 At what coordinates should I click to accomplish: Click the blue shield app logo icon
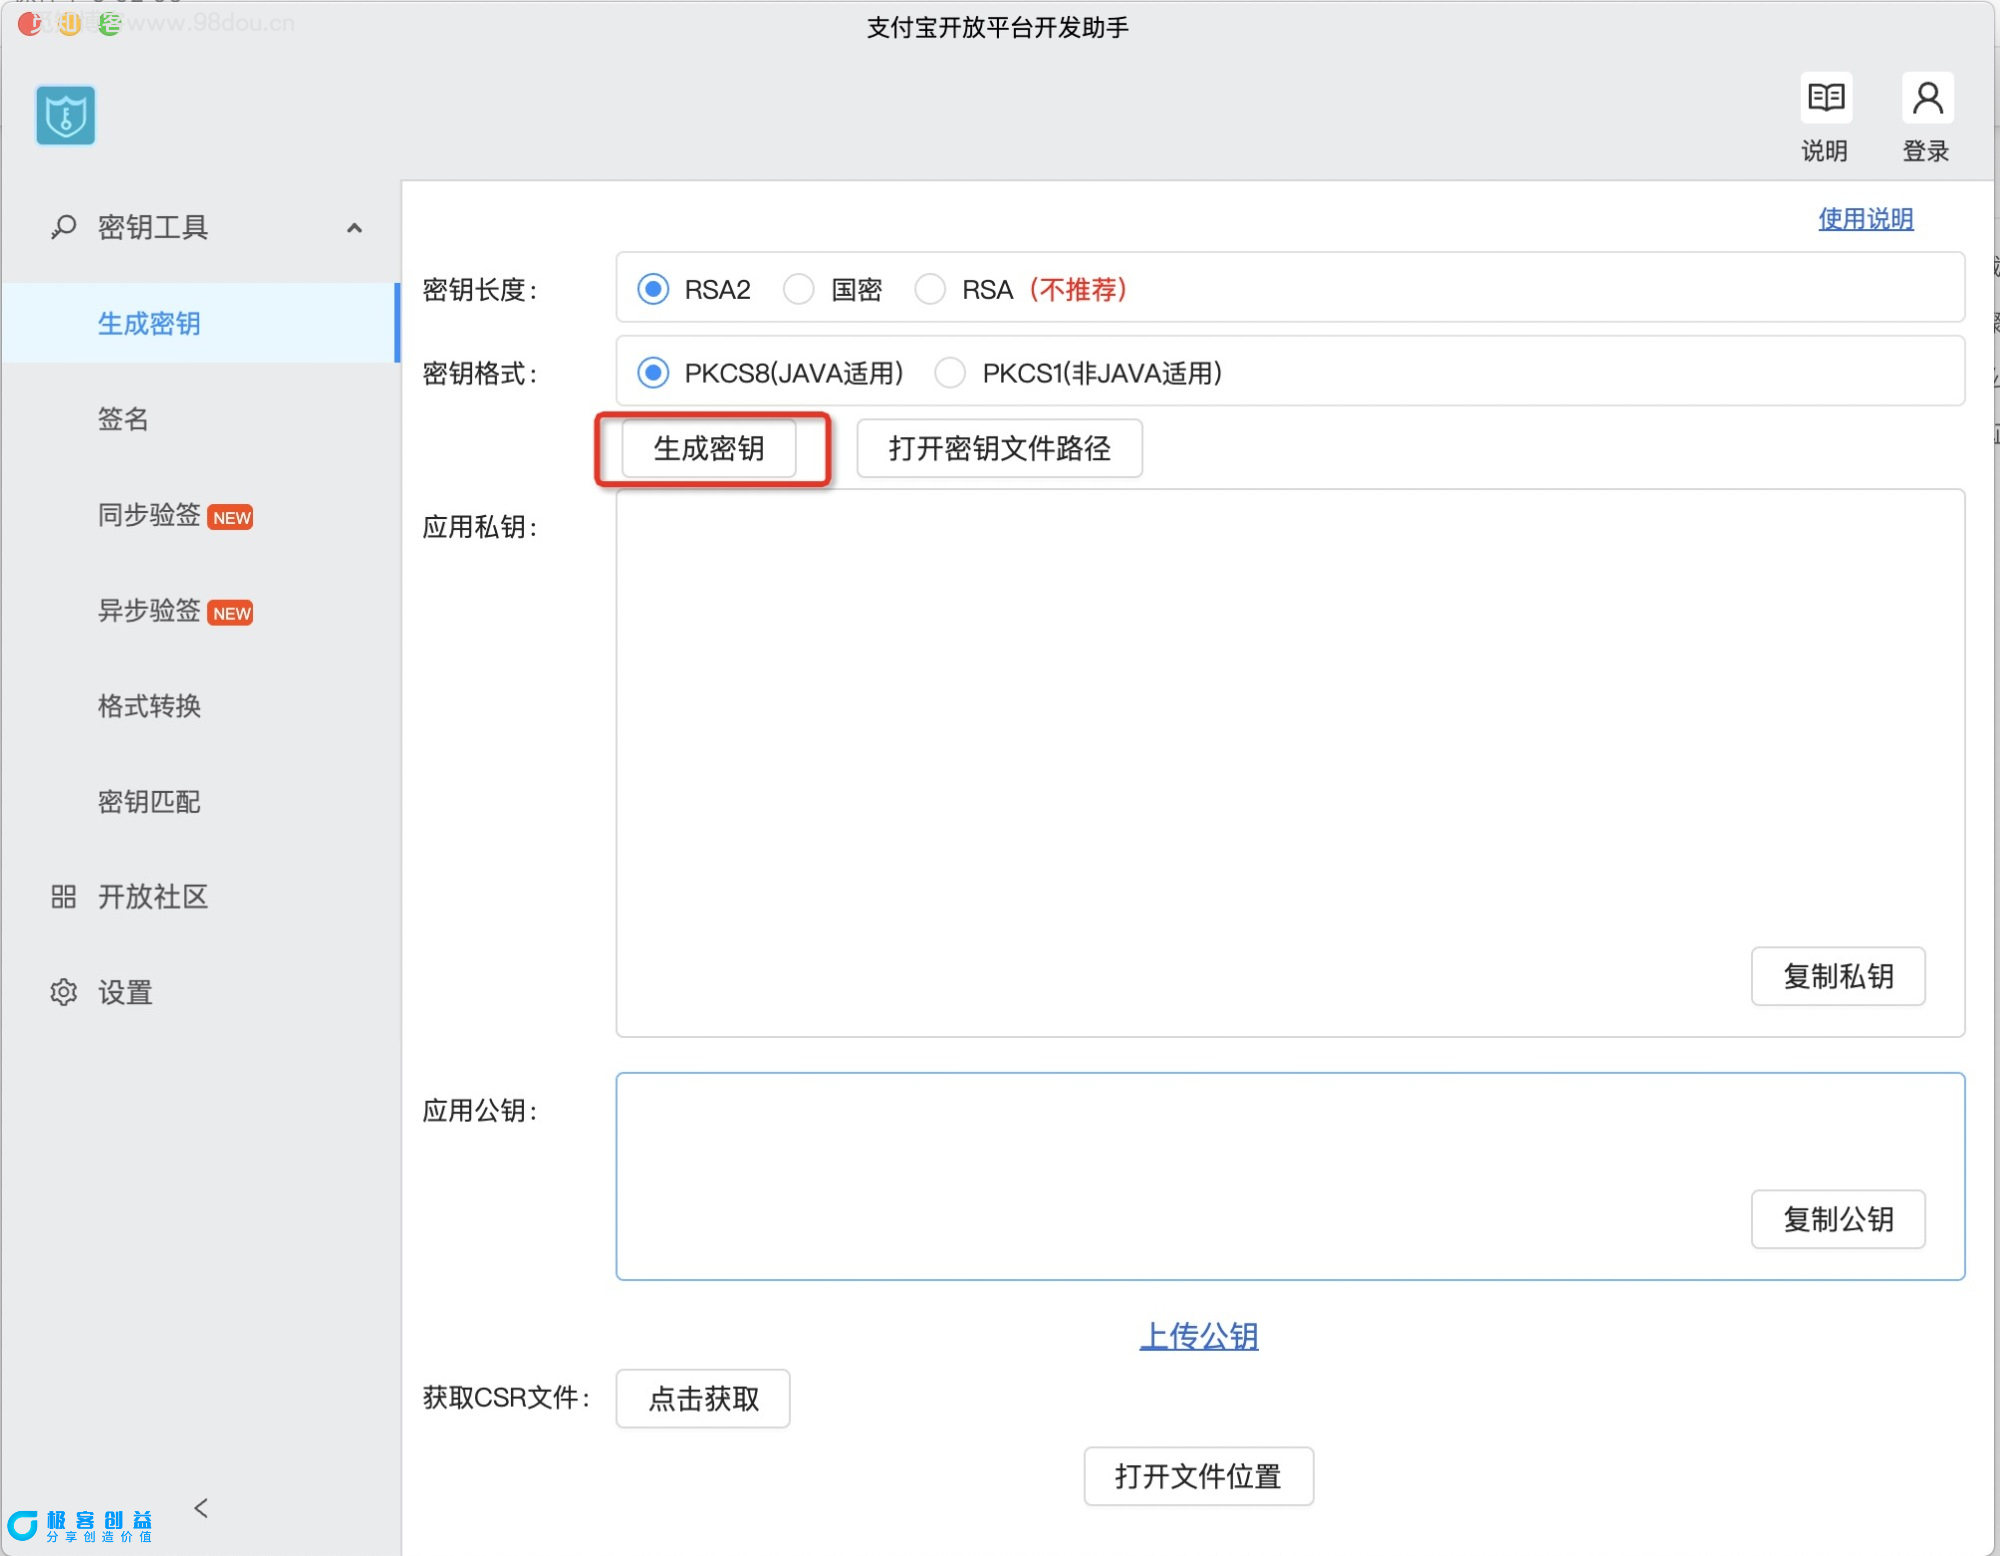(x=65, y=116)
